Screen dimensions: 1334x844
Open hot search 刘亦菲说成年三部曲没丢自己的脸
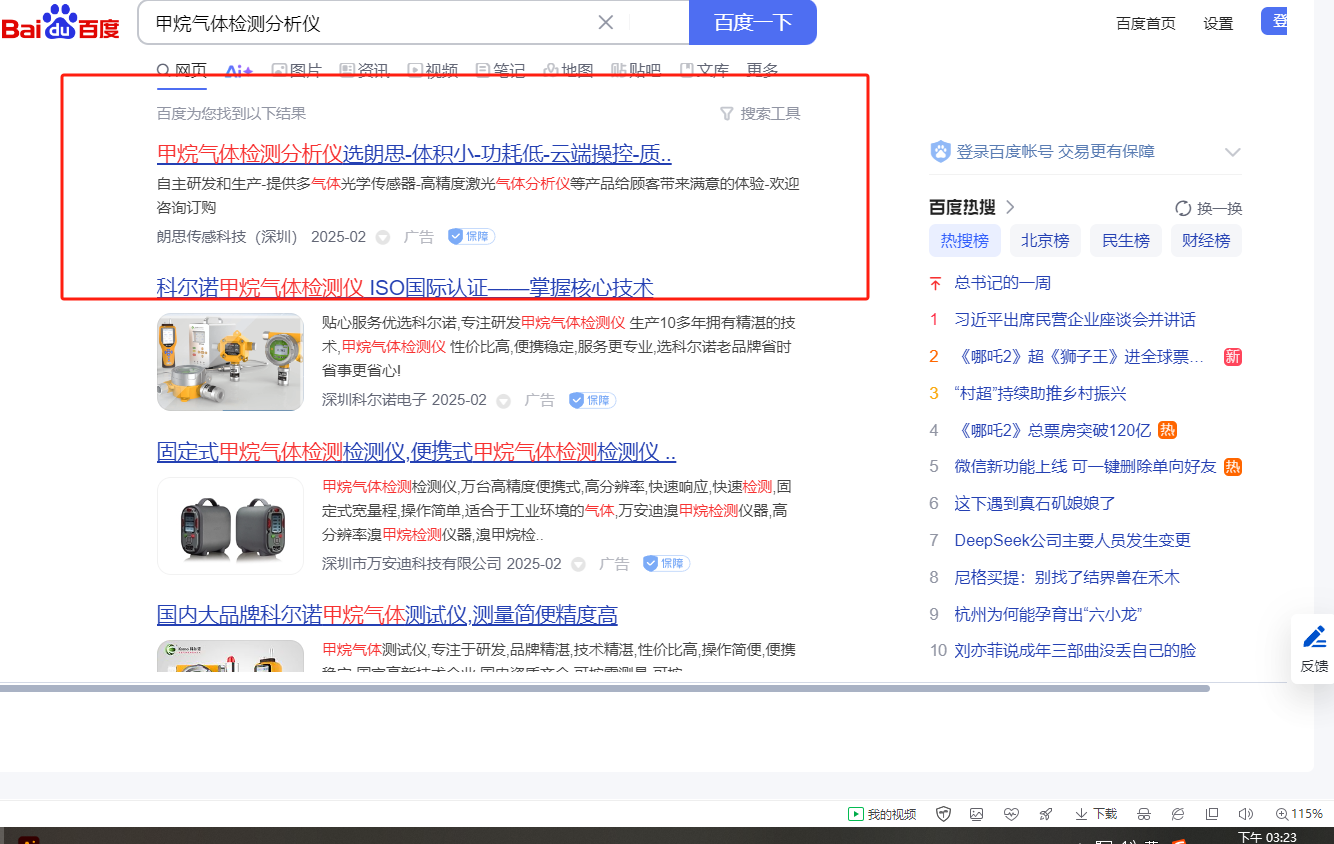point(1075,651)
